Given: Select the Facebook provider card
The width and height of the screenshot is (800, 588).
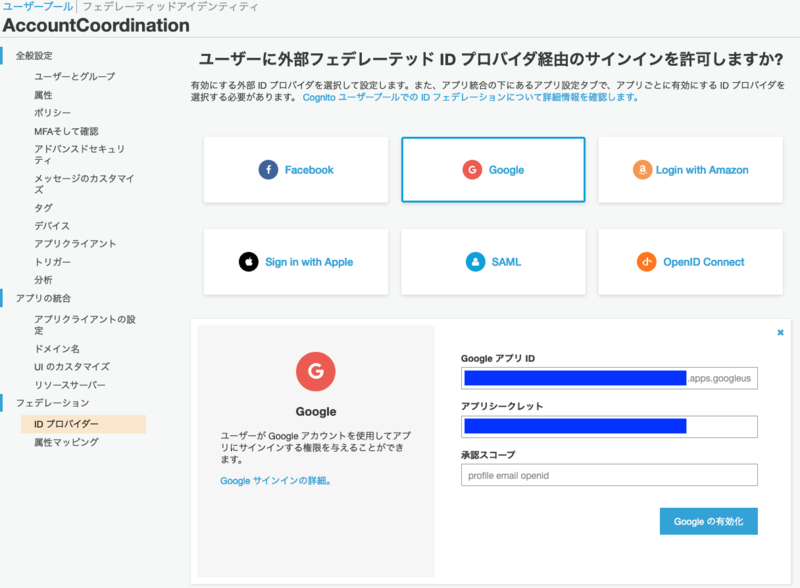Looking at the screenshot, I should coord(296,169).
